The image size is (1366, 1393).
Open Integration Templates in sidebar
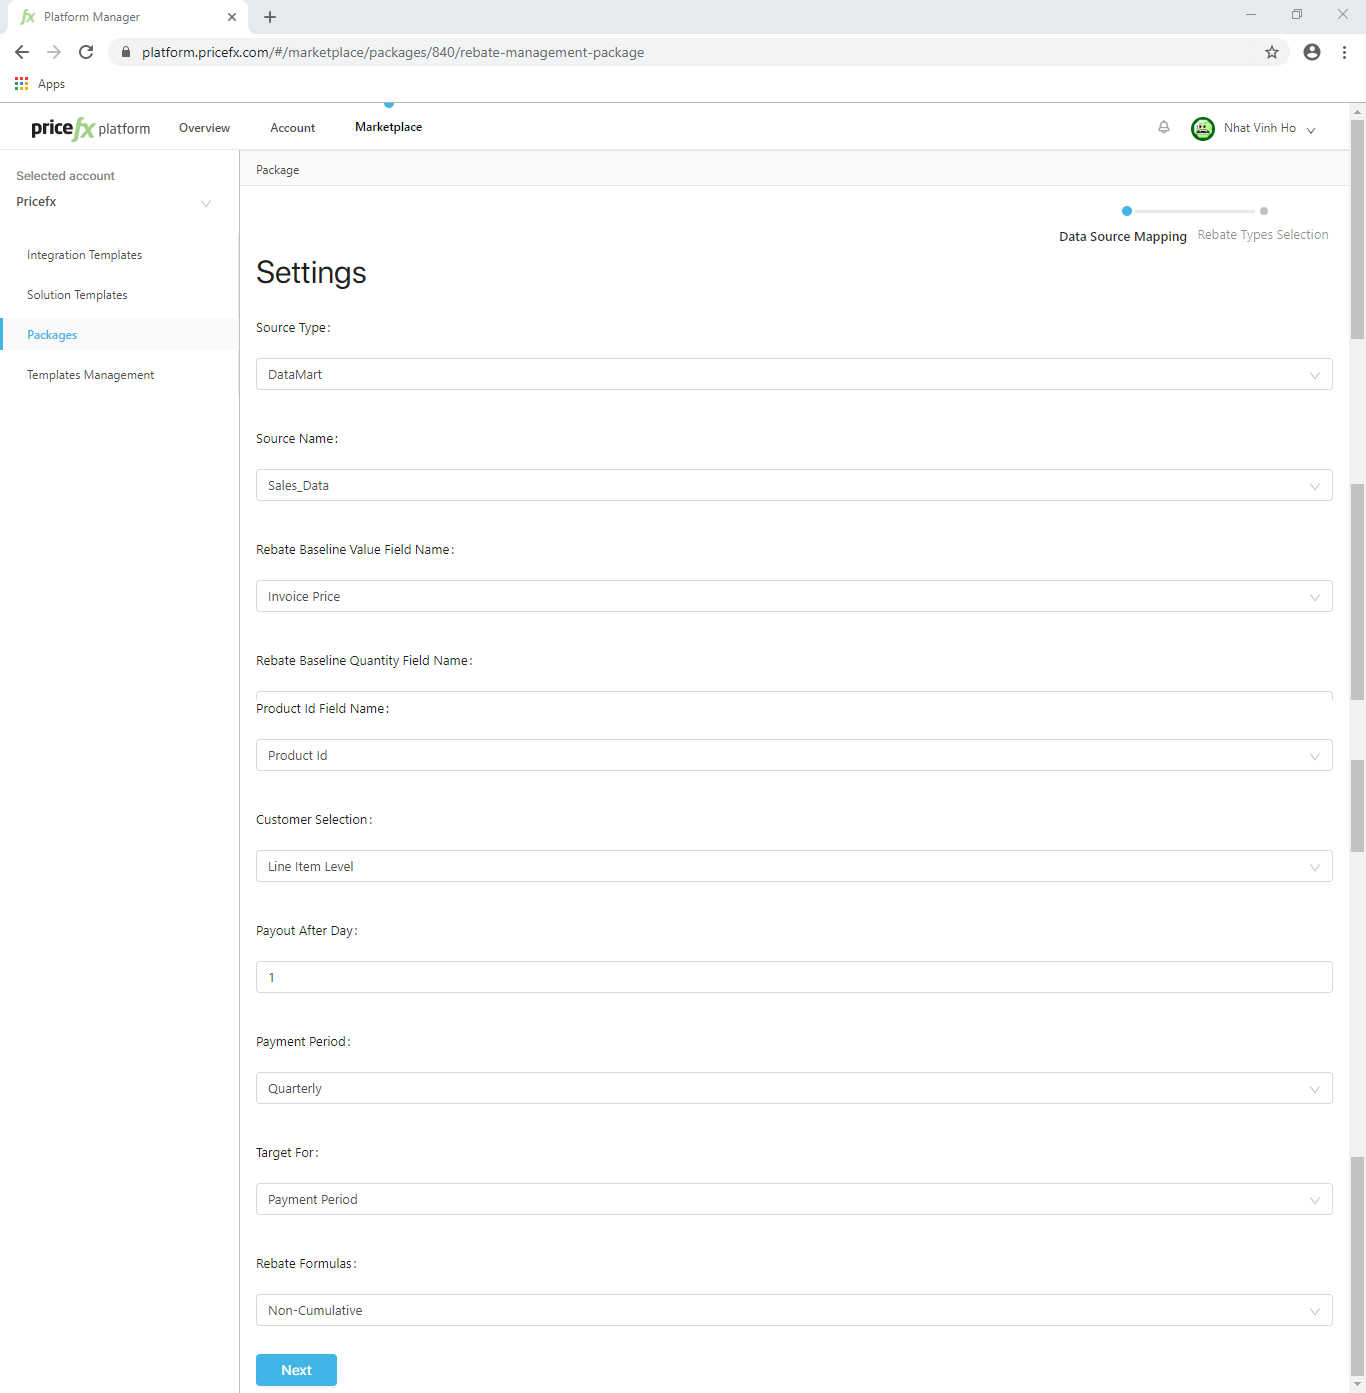coord(84,255)
